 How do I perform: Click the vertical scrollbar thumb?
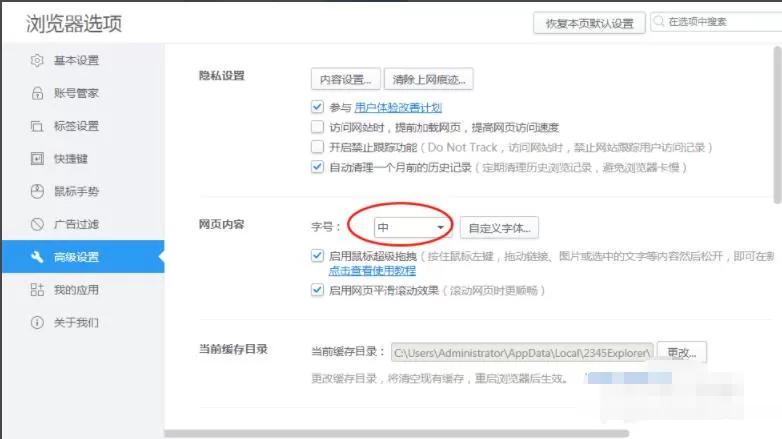(777, 125)
